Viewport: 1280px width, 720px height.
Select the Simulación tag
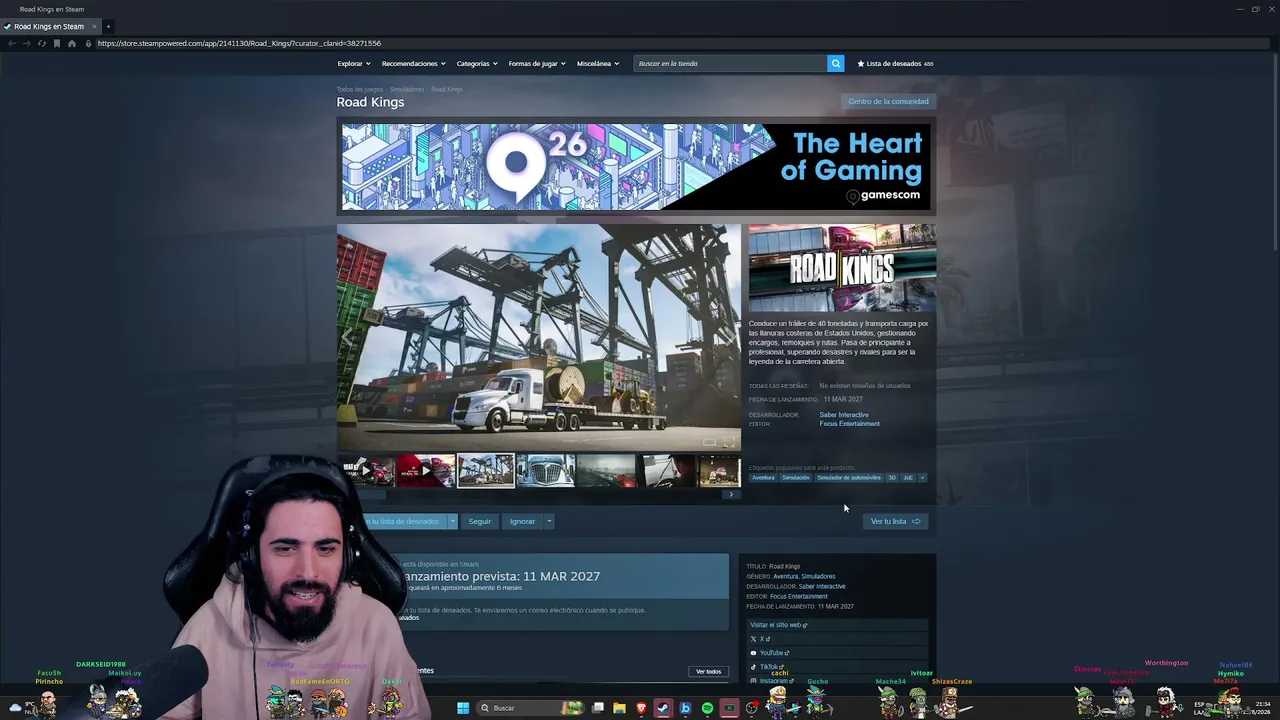pos(796,478)
